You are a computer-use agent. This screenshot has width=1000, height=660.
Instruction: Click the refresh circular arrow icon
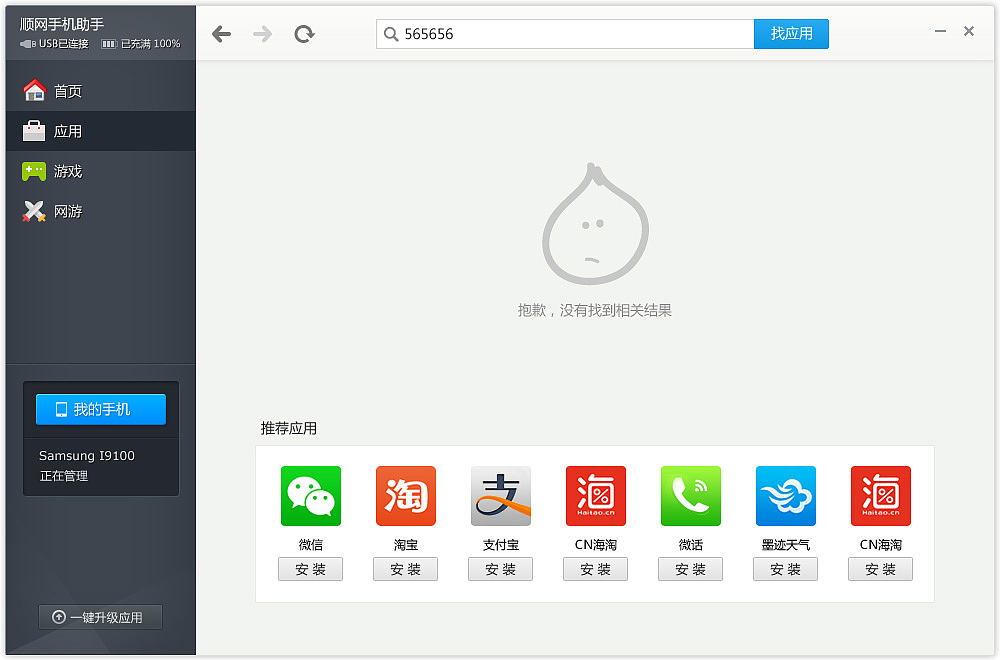click(304, 32)
